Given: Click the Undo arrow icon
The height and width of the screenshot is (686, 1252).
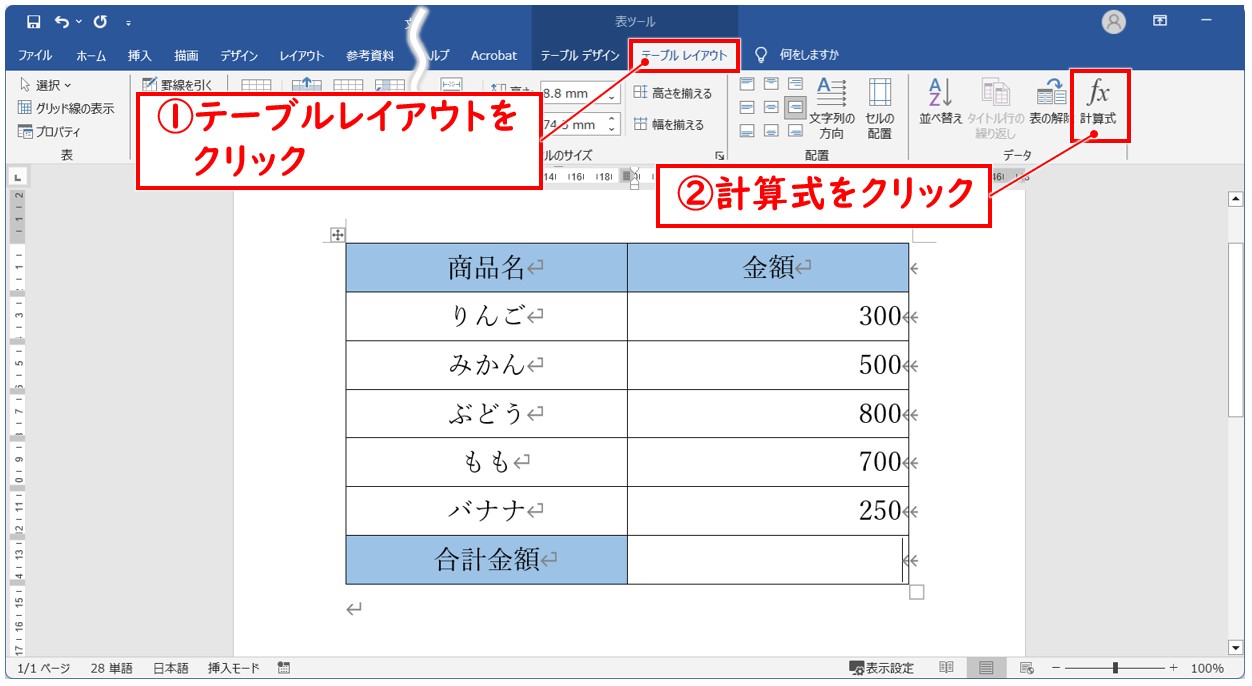Looking at the screenshot, I should coord(62,22).
